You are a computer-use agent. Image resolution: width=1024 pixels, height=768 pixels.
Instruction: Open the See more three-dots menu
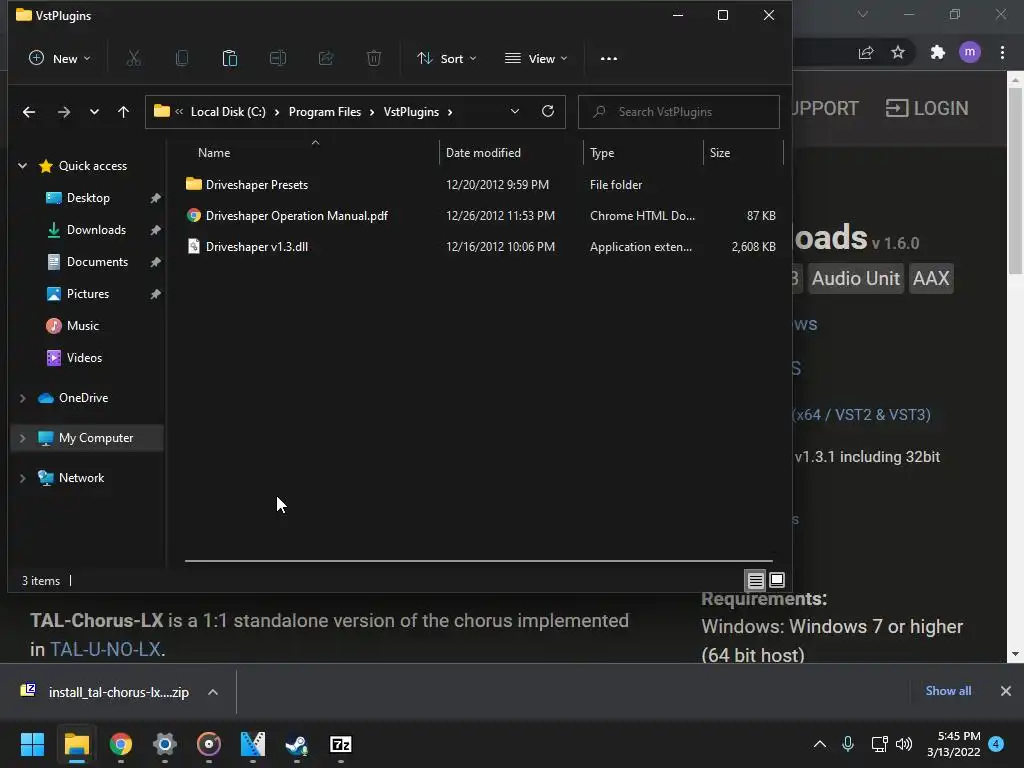pyautogui.click(x=609, y=59)
